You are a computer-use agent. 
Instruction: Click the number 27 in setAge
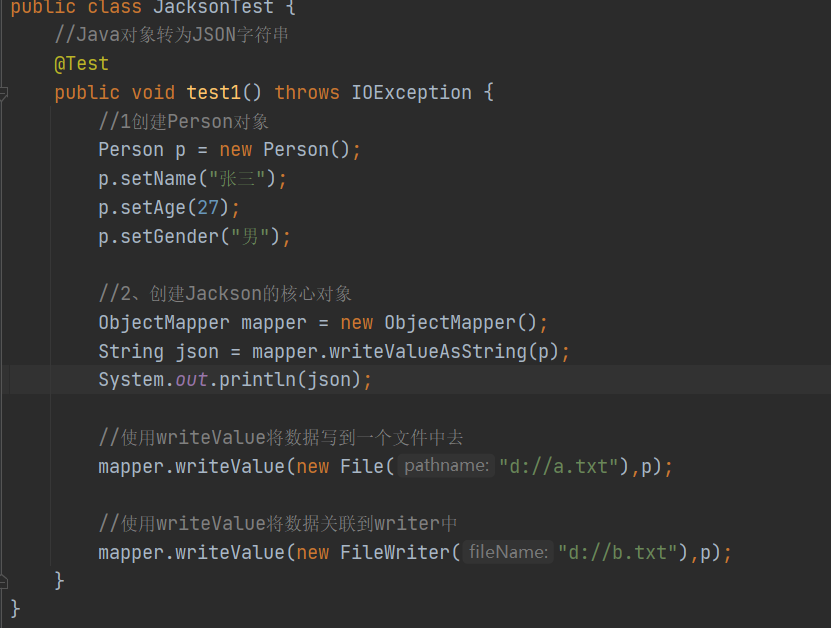pyautogui.click(x=208, y=208)
